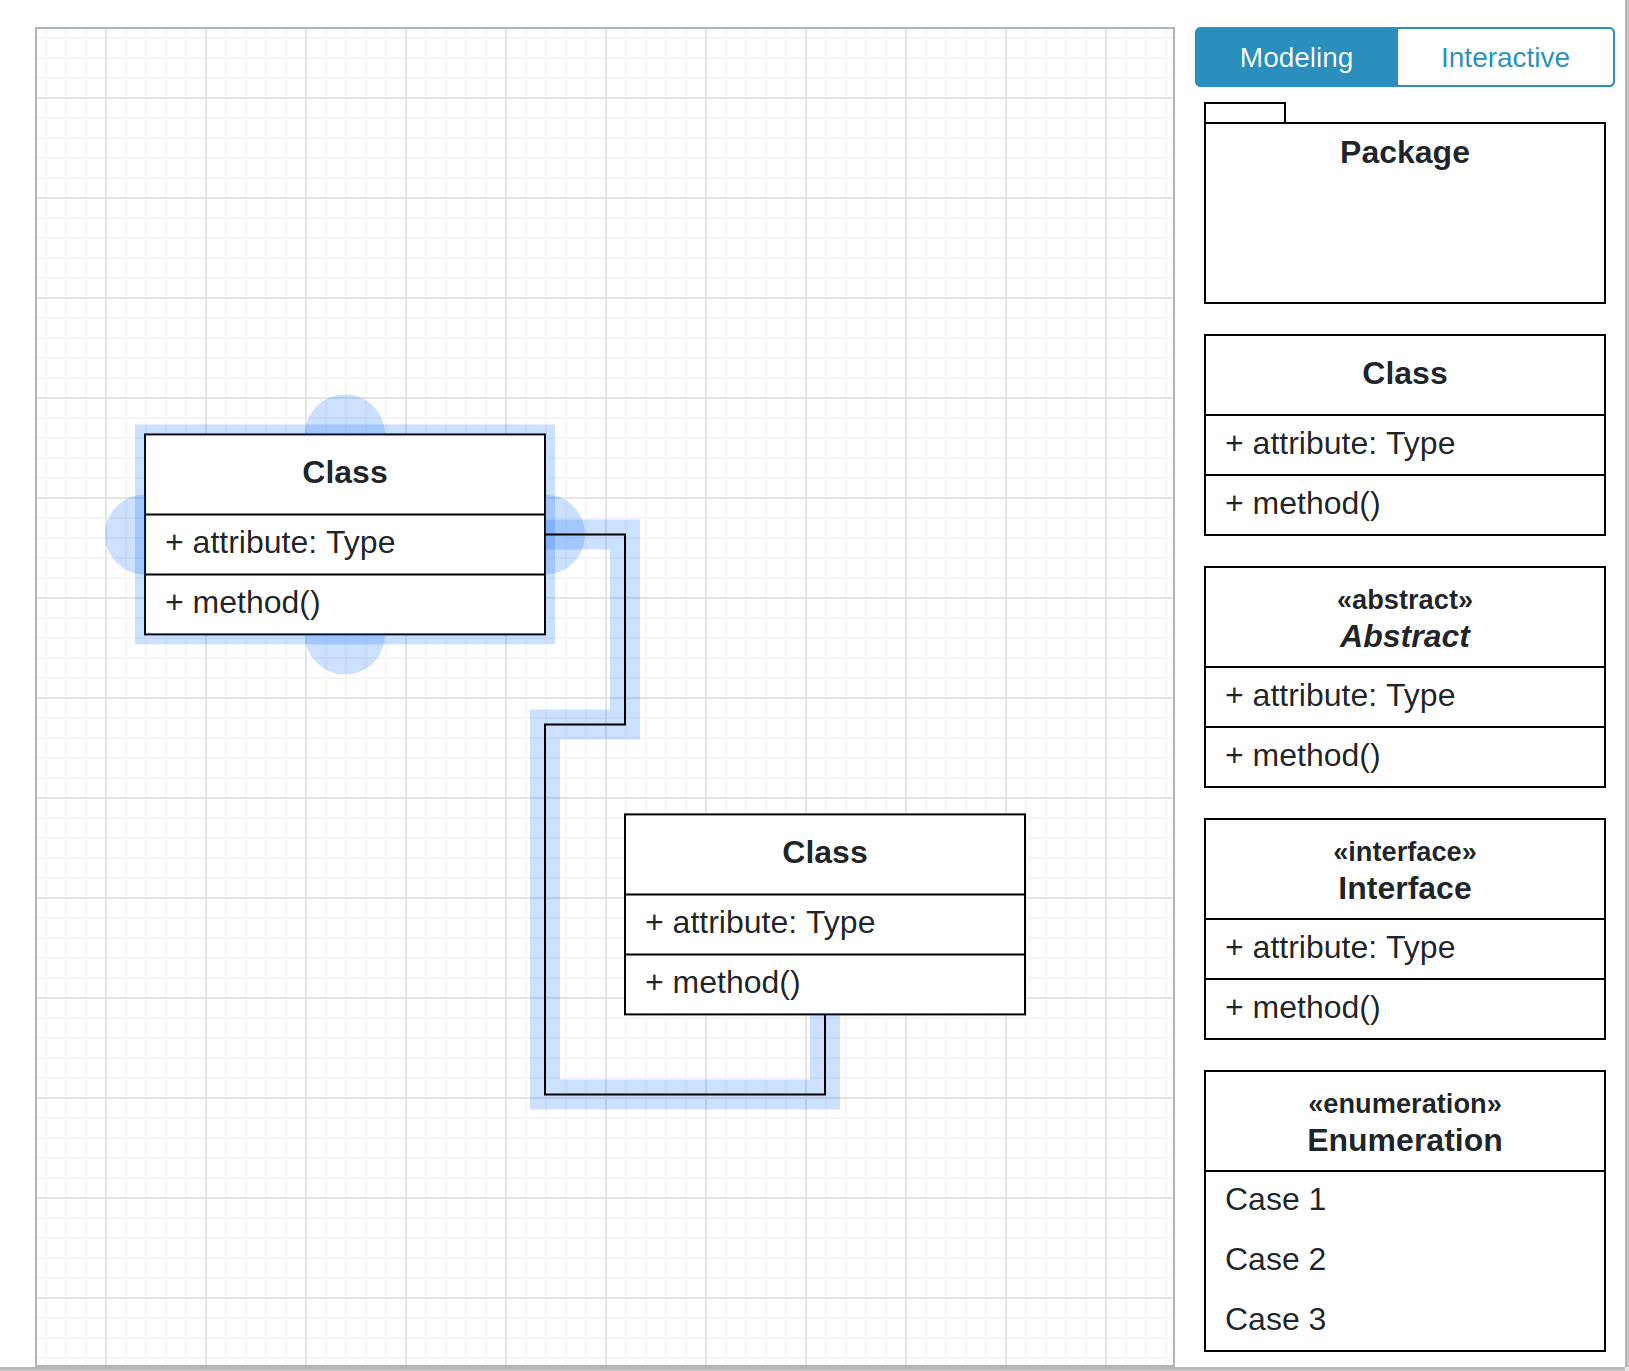Click the attribute row of palette Class template
Viewport: 1629px width, 1371px height.
(1404, 444)
